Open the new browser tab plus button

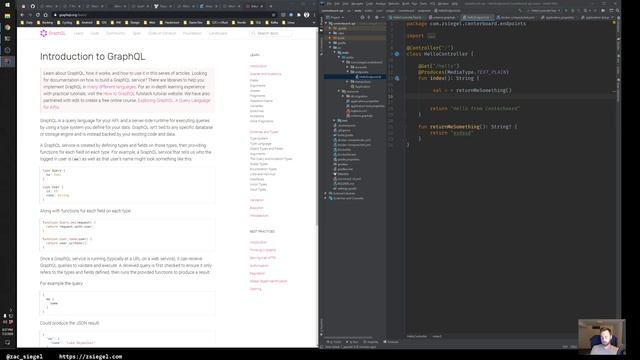[270, 6]
